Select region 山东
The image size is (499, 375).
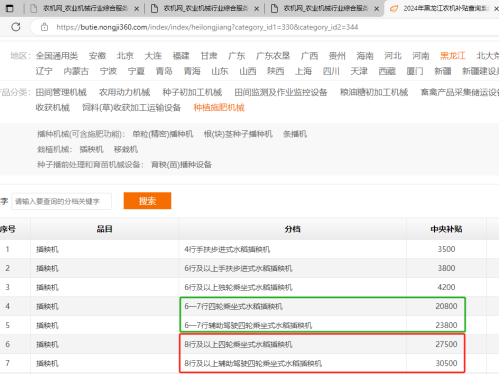click(220, 71)
